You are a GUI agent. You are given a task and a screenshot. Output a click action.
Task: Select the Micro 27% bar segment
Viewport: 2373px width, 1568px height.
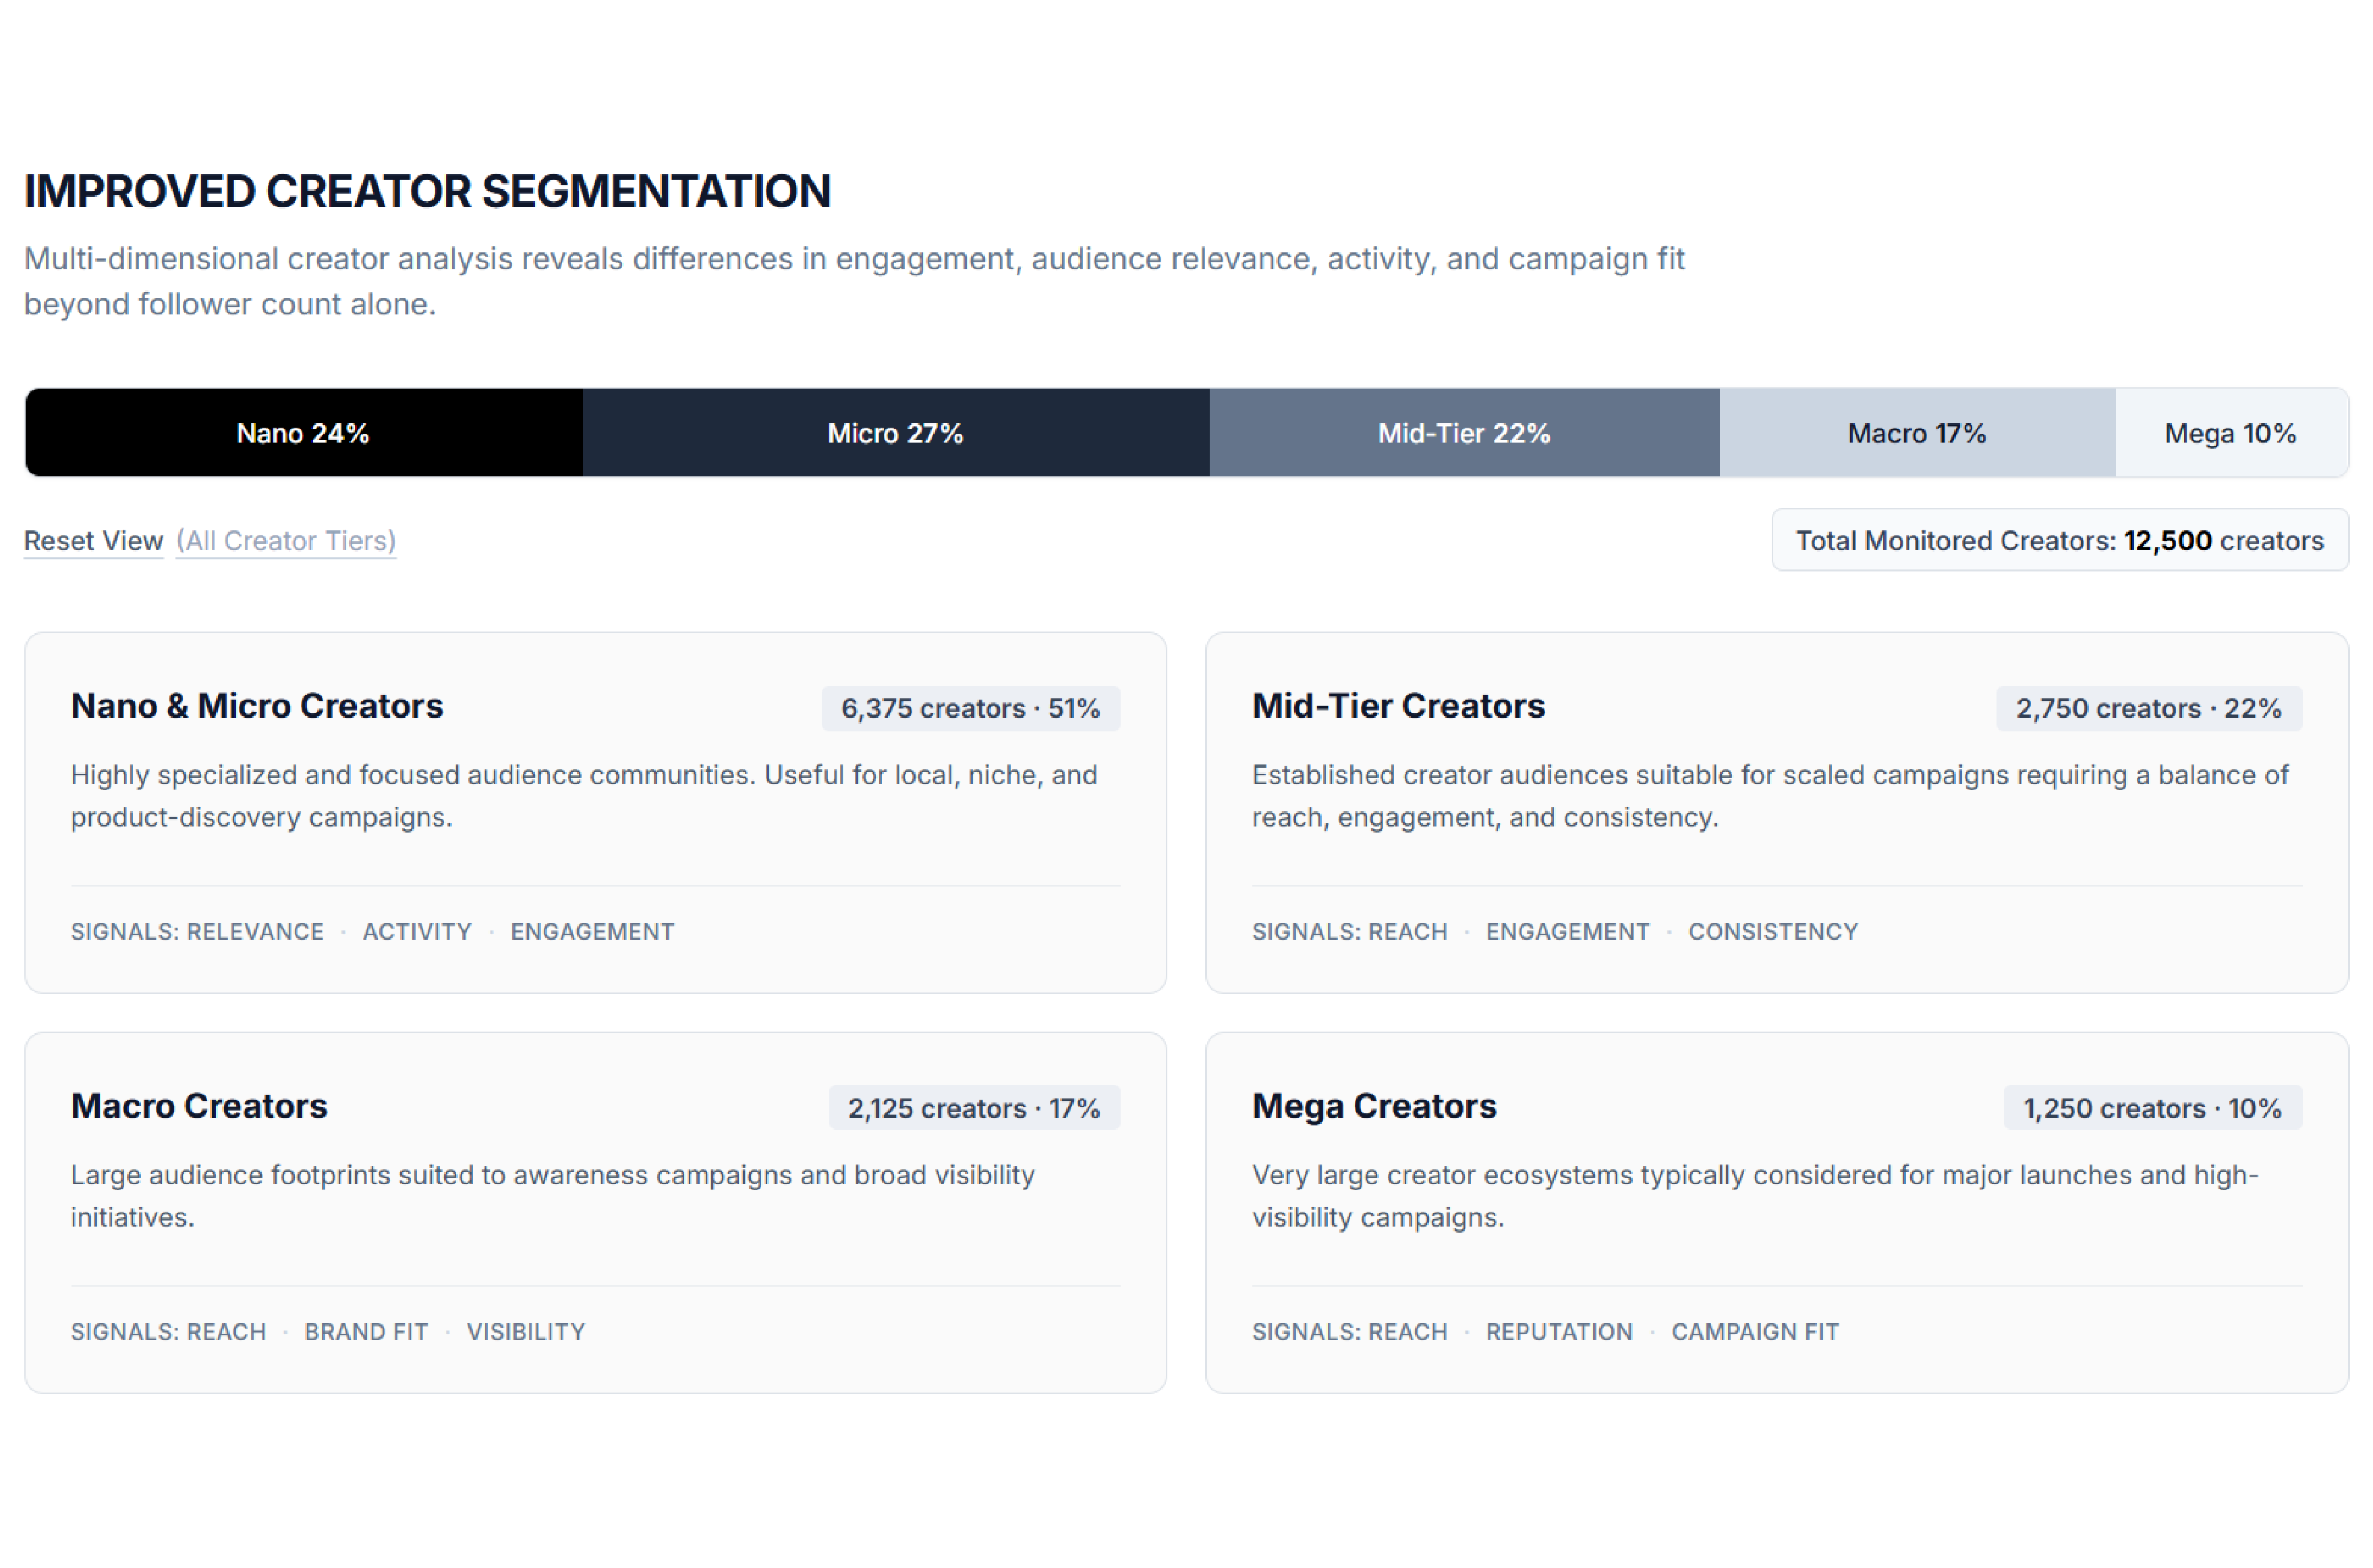click(897, 433)
